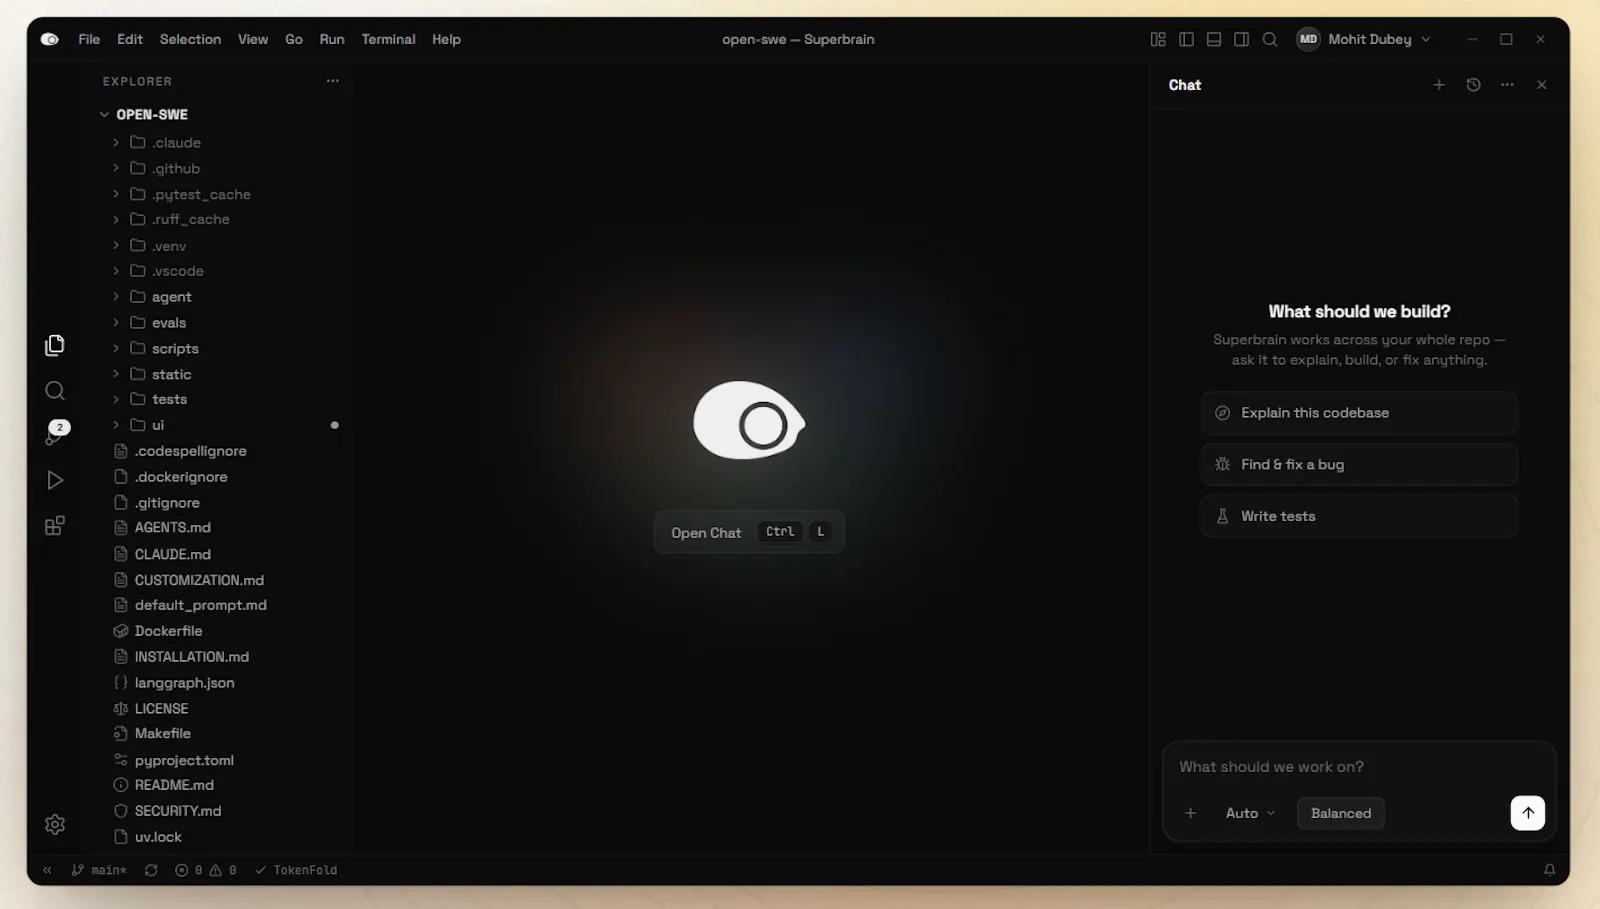Open the Terminal menu
1600x909 pixels.
coord(388,39)
